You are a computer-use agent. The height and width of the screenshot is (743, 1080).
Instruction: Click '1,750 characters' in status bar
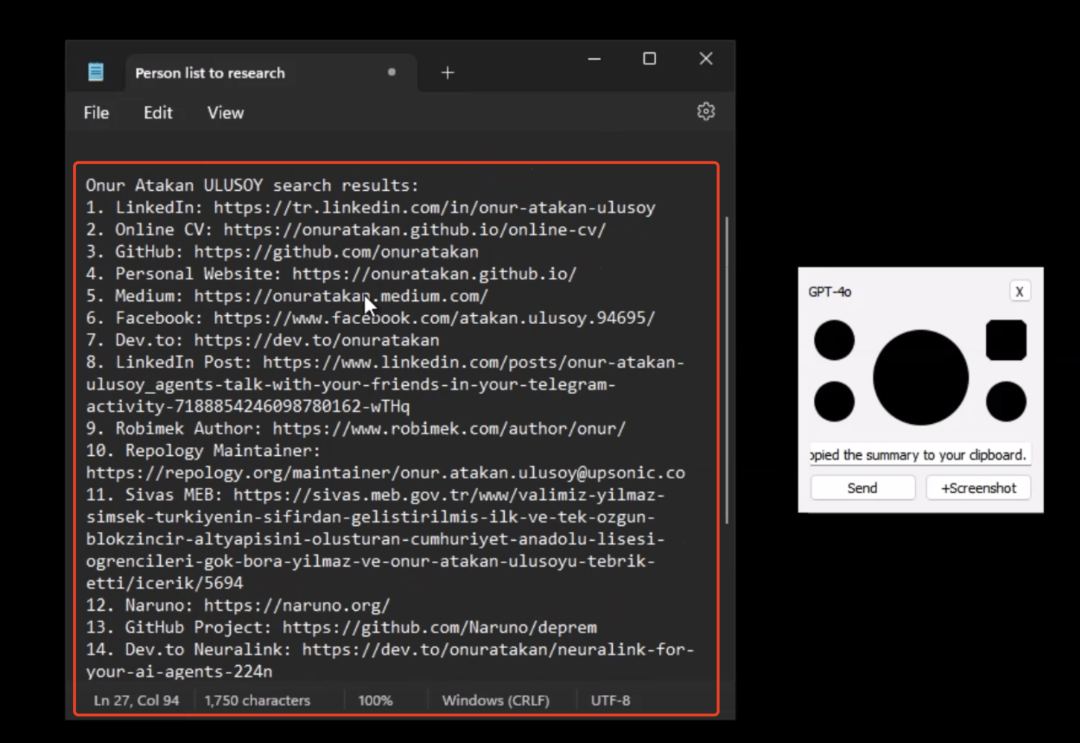point(257,700)
